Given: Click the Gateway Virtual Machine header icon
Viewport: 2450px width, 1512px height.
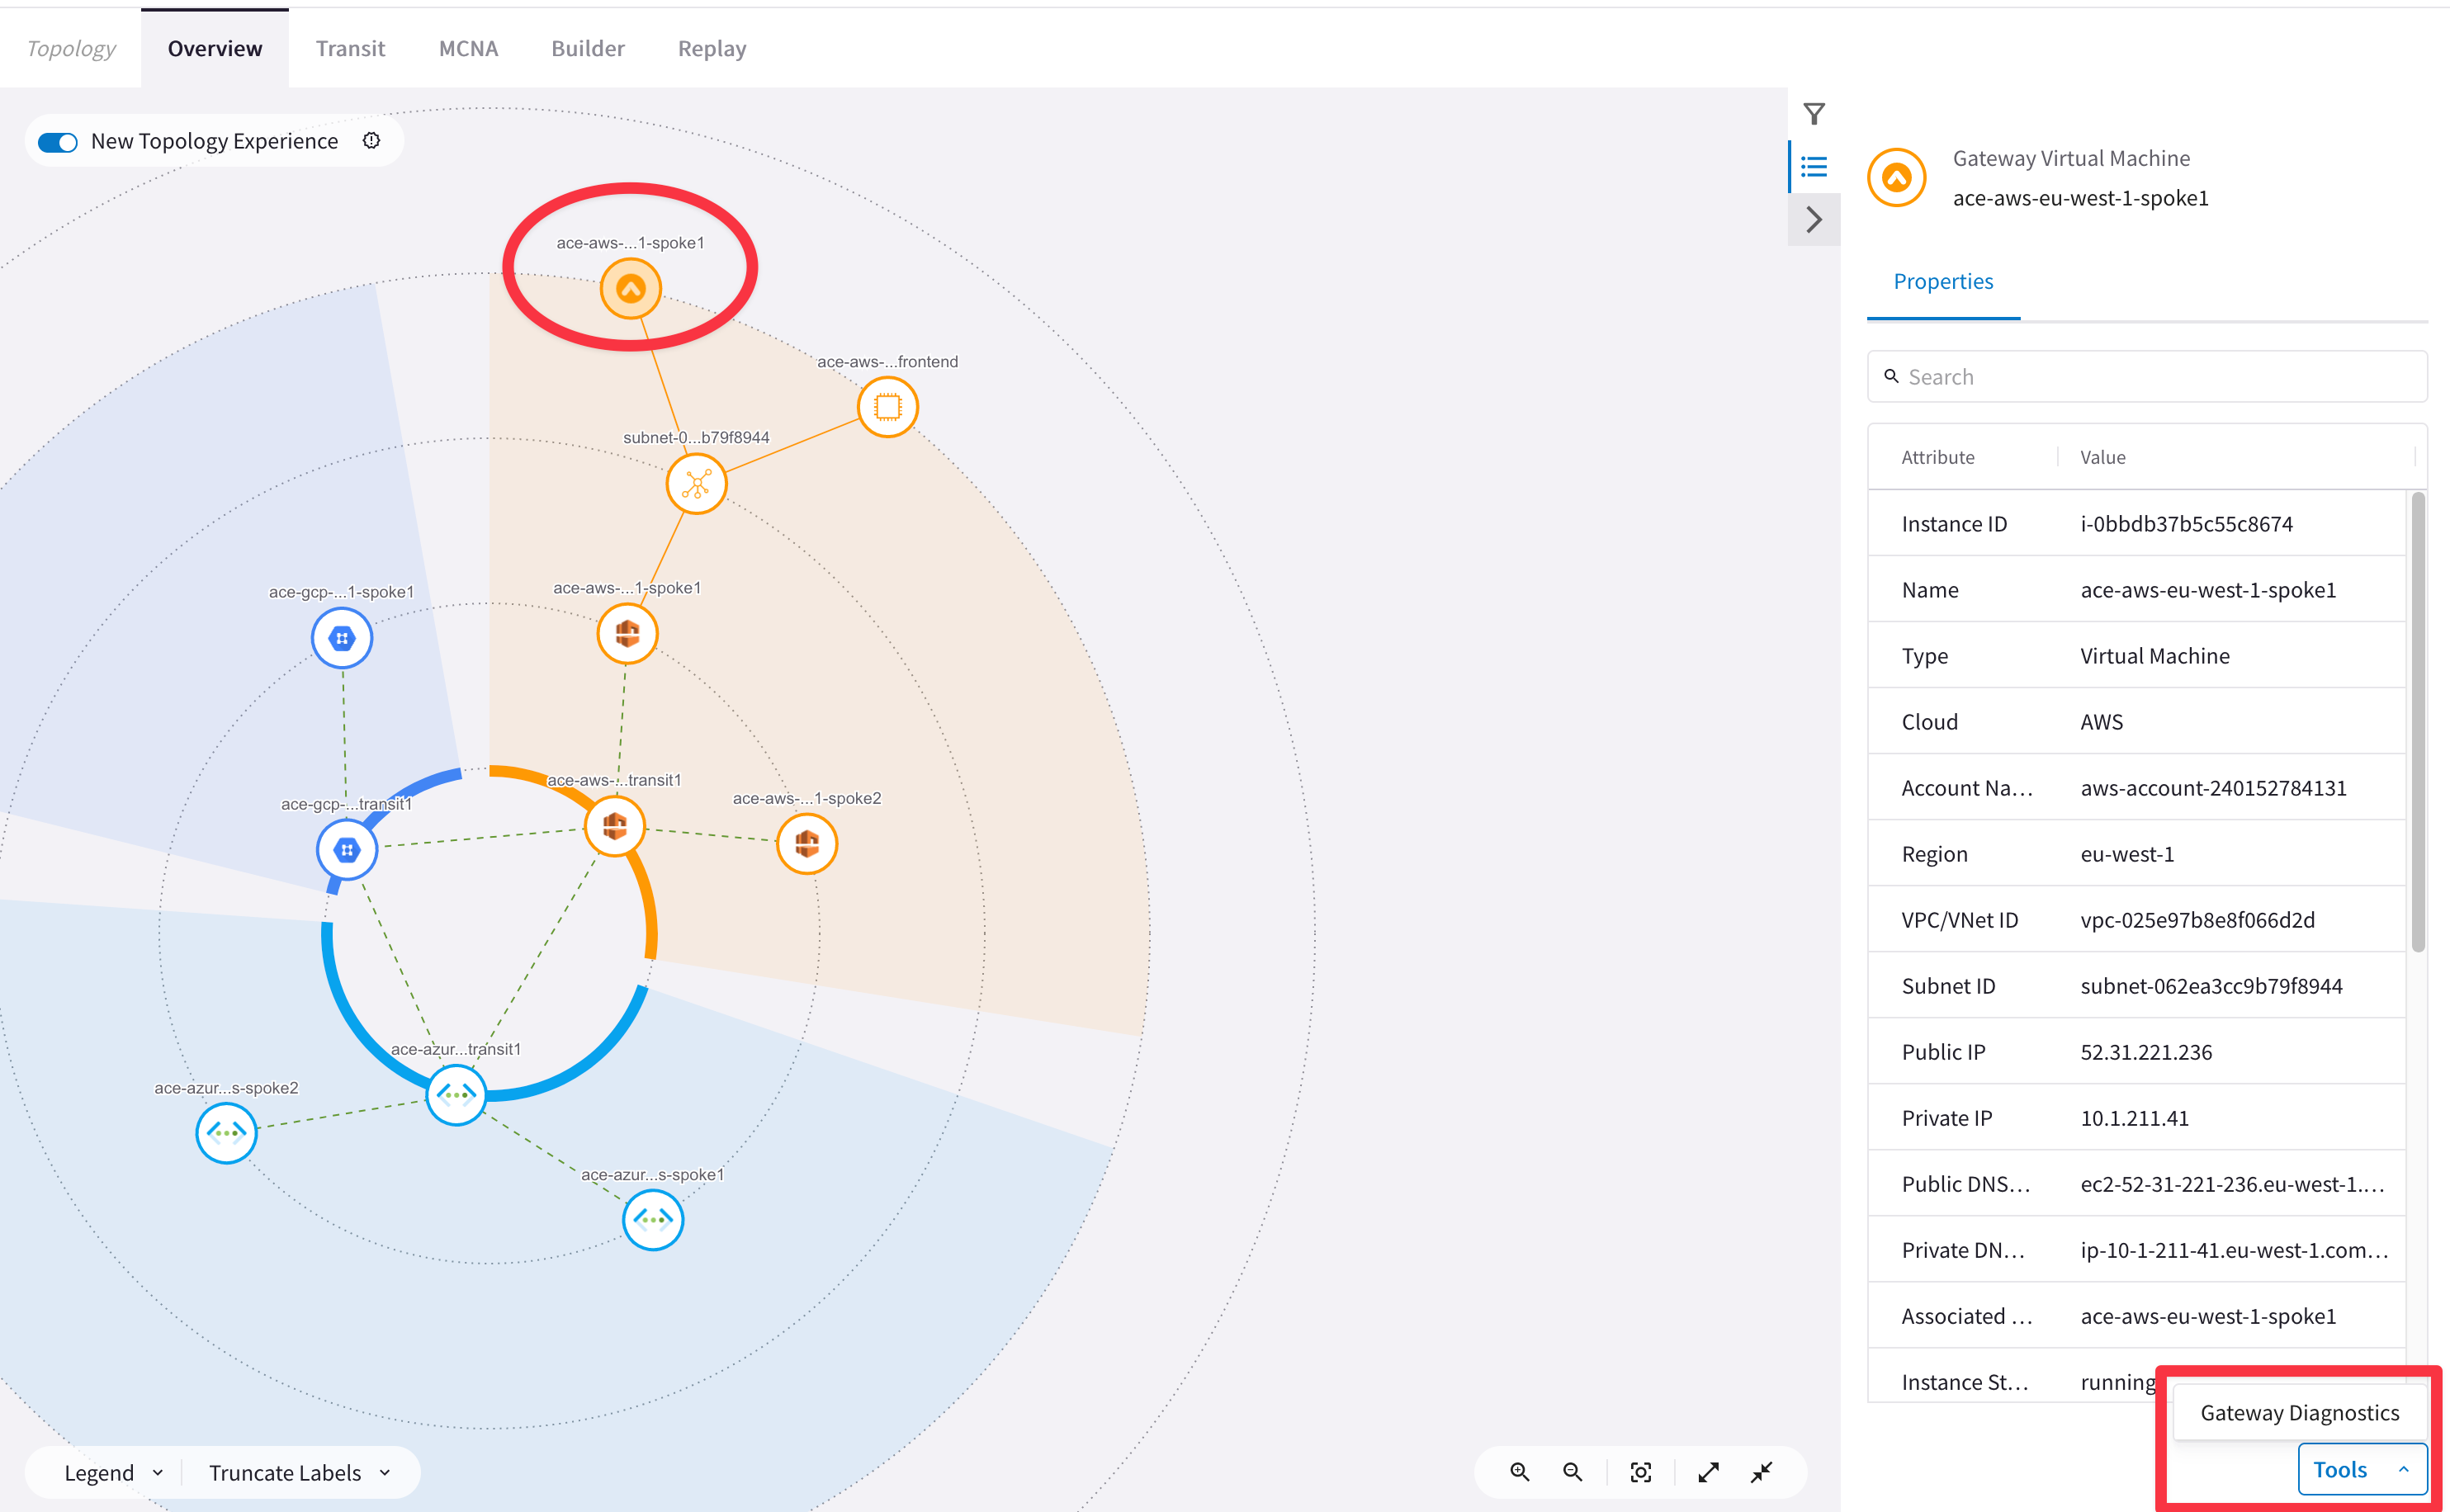Looking at the screenshot, I should (1897, 178).
